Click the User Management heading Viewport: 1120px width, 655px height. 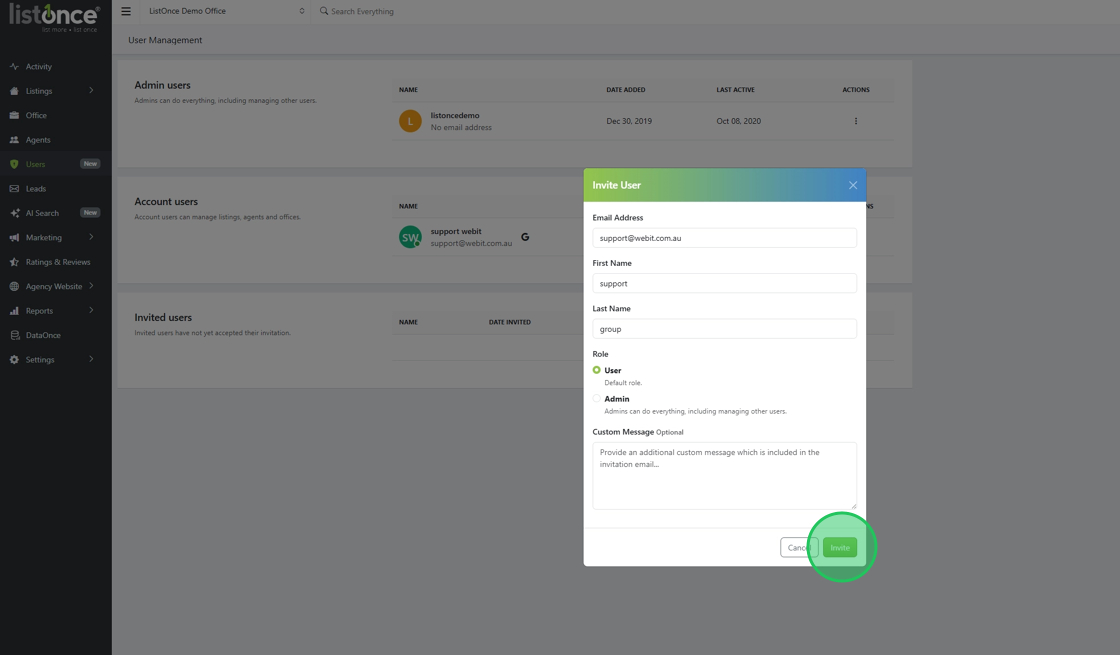click(x=165, y=40)
